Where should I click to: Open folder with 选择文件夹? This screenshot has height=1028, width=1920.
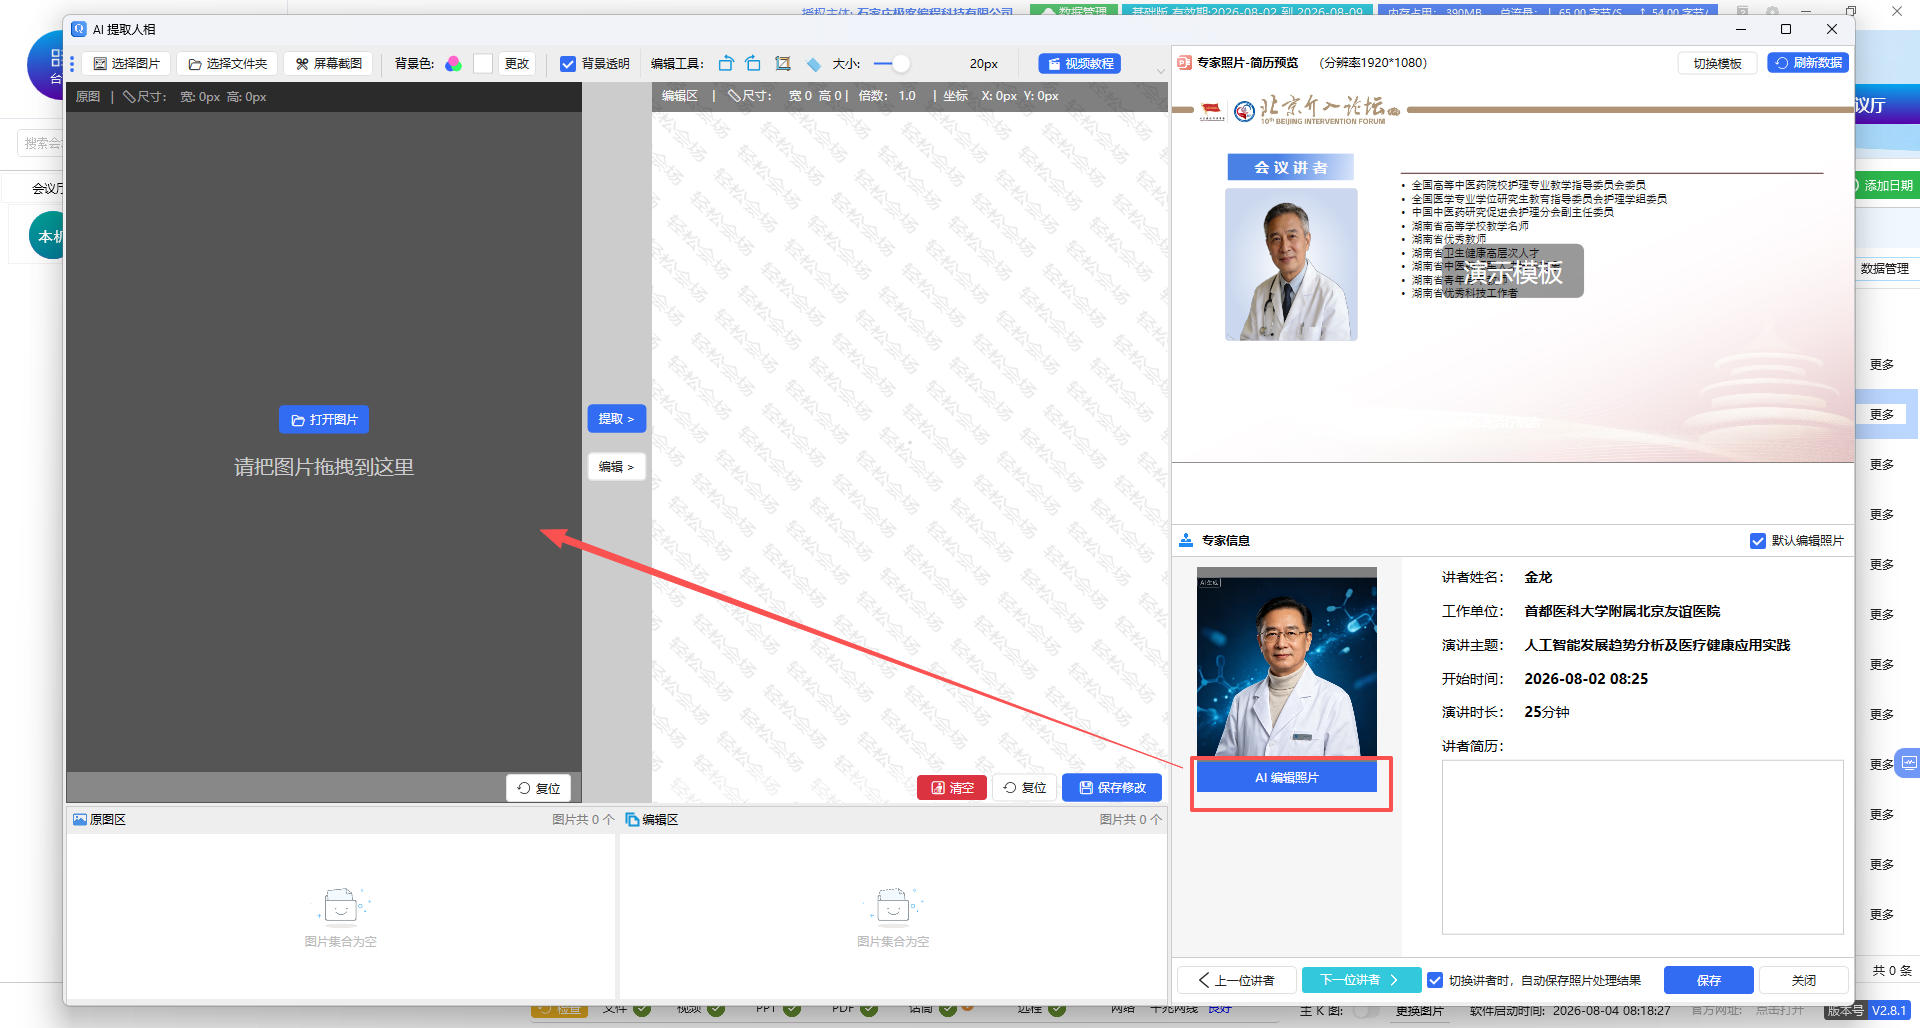click(x=228, y=64)
